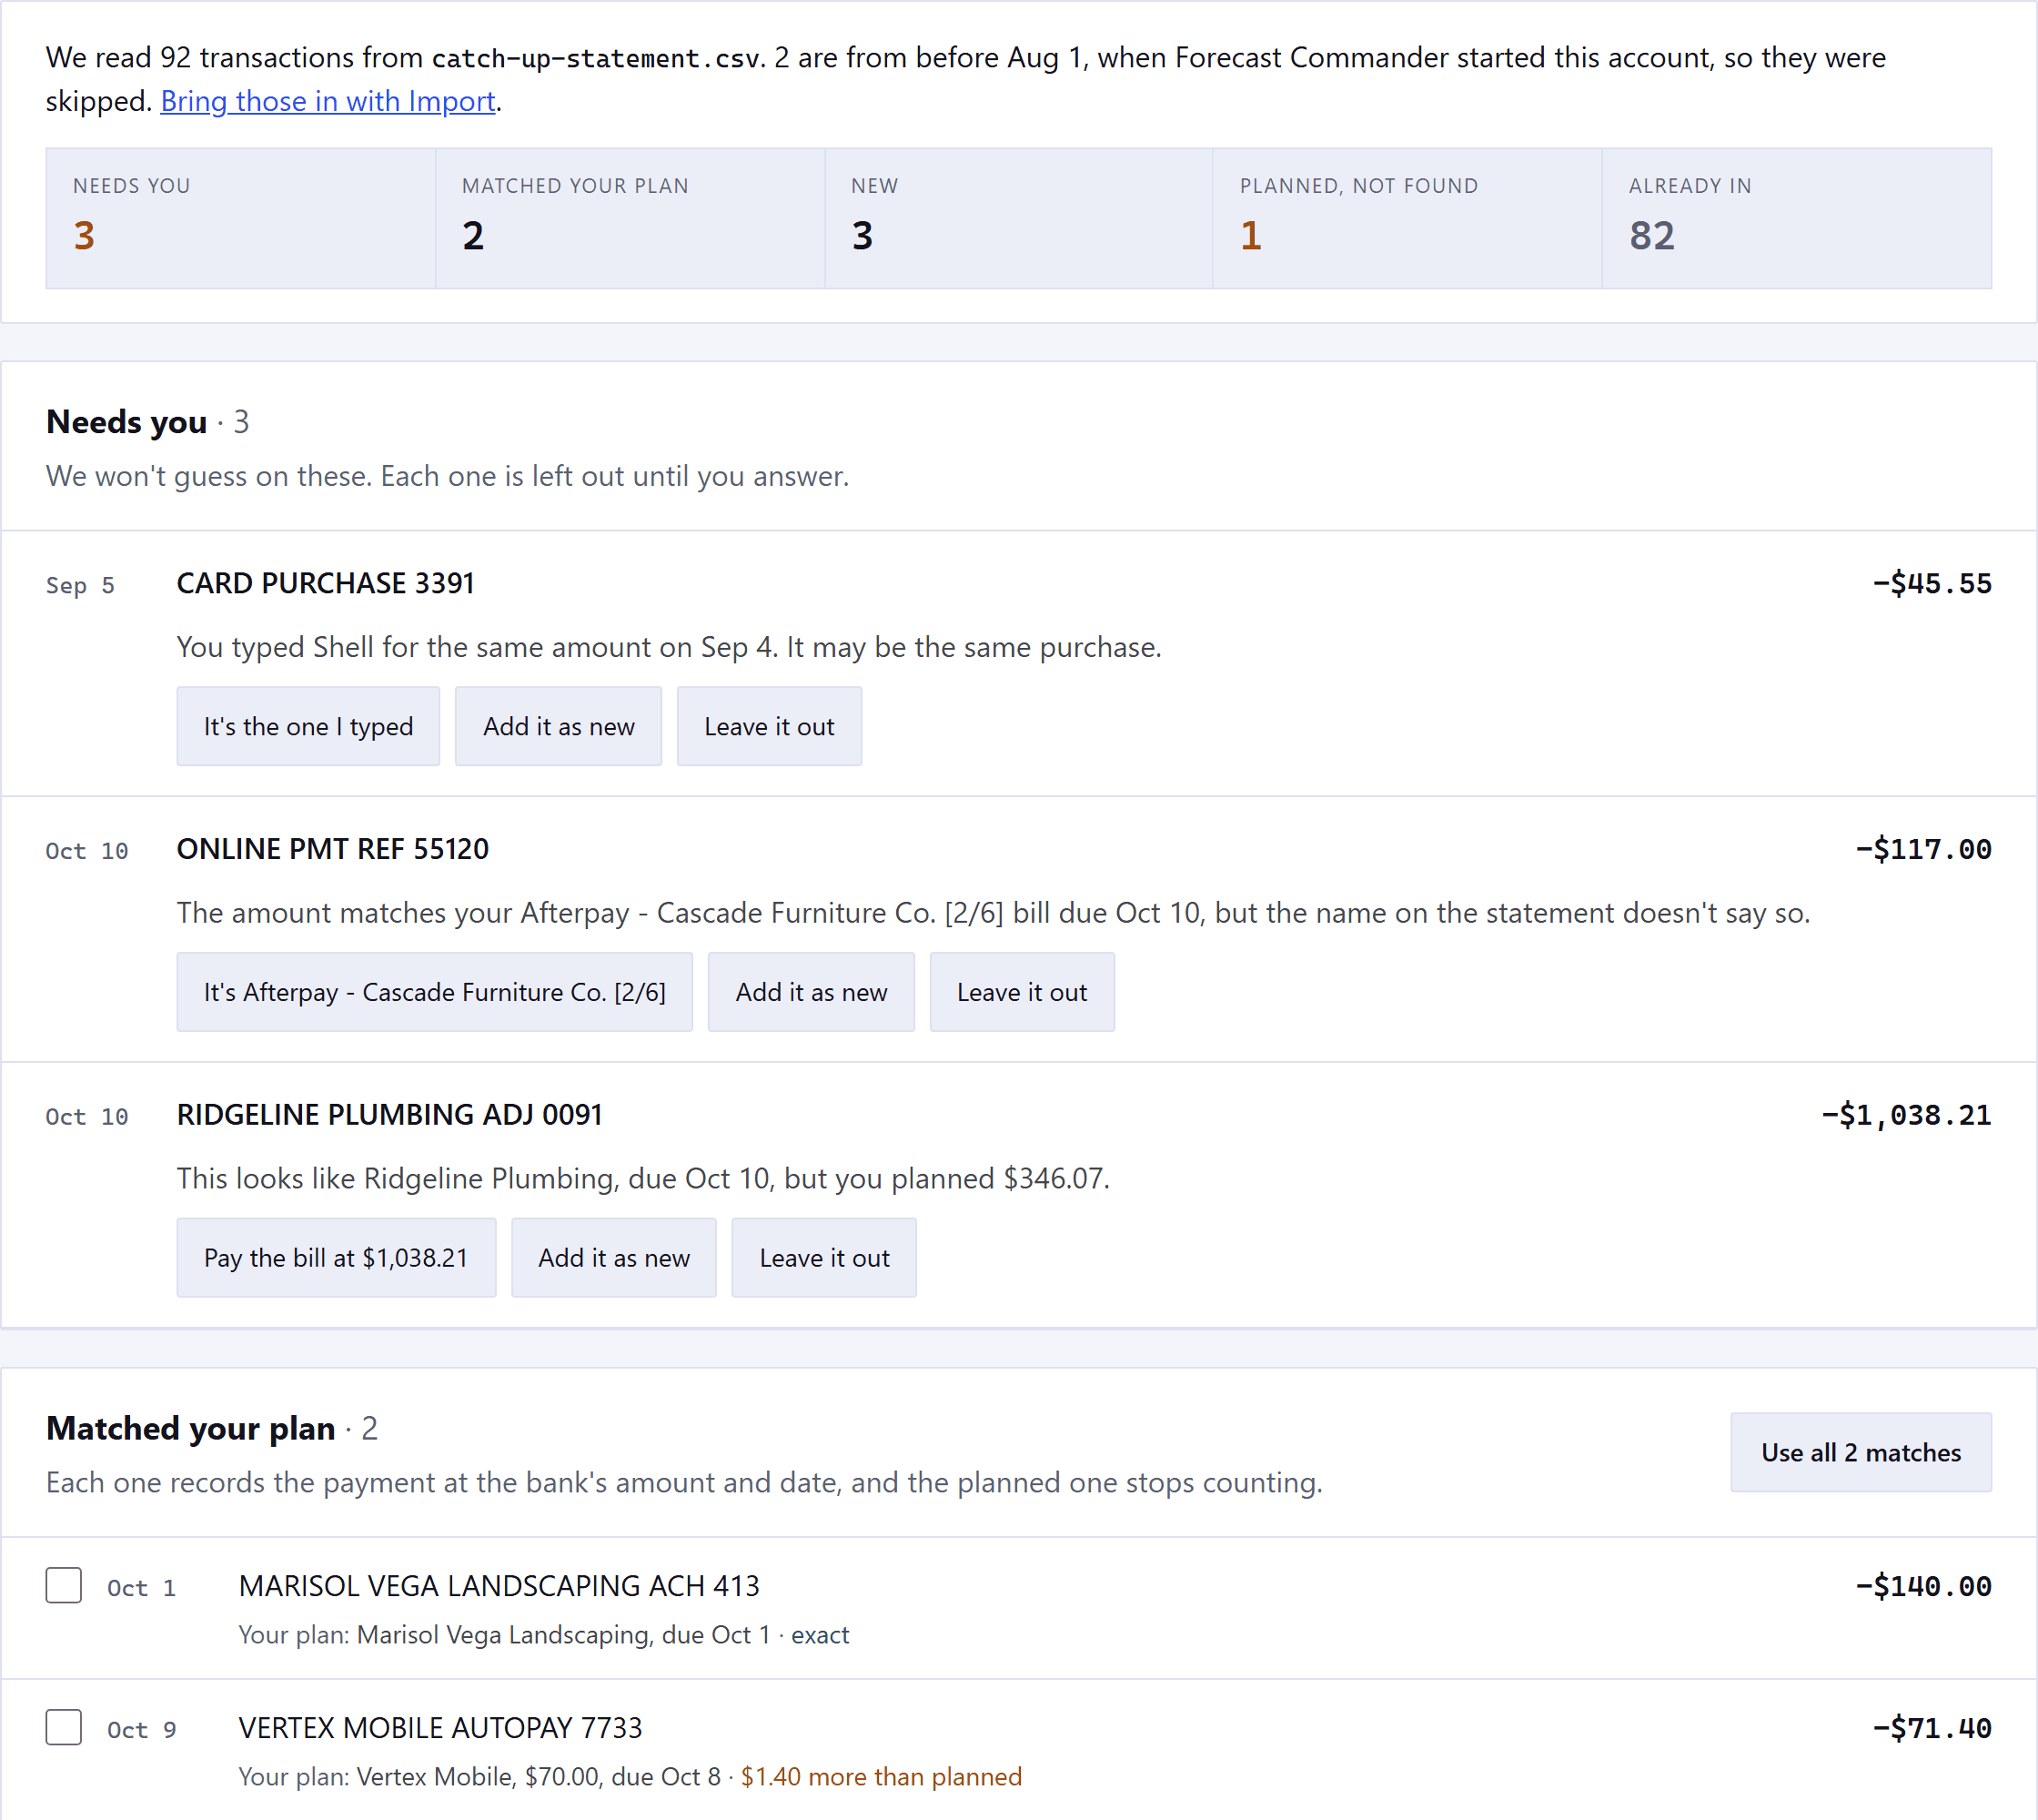
Task: Leave out RIDGELINE PLUMBING ADJ 0091
Action: click(x=824, y=1258)
